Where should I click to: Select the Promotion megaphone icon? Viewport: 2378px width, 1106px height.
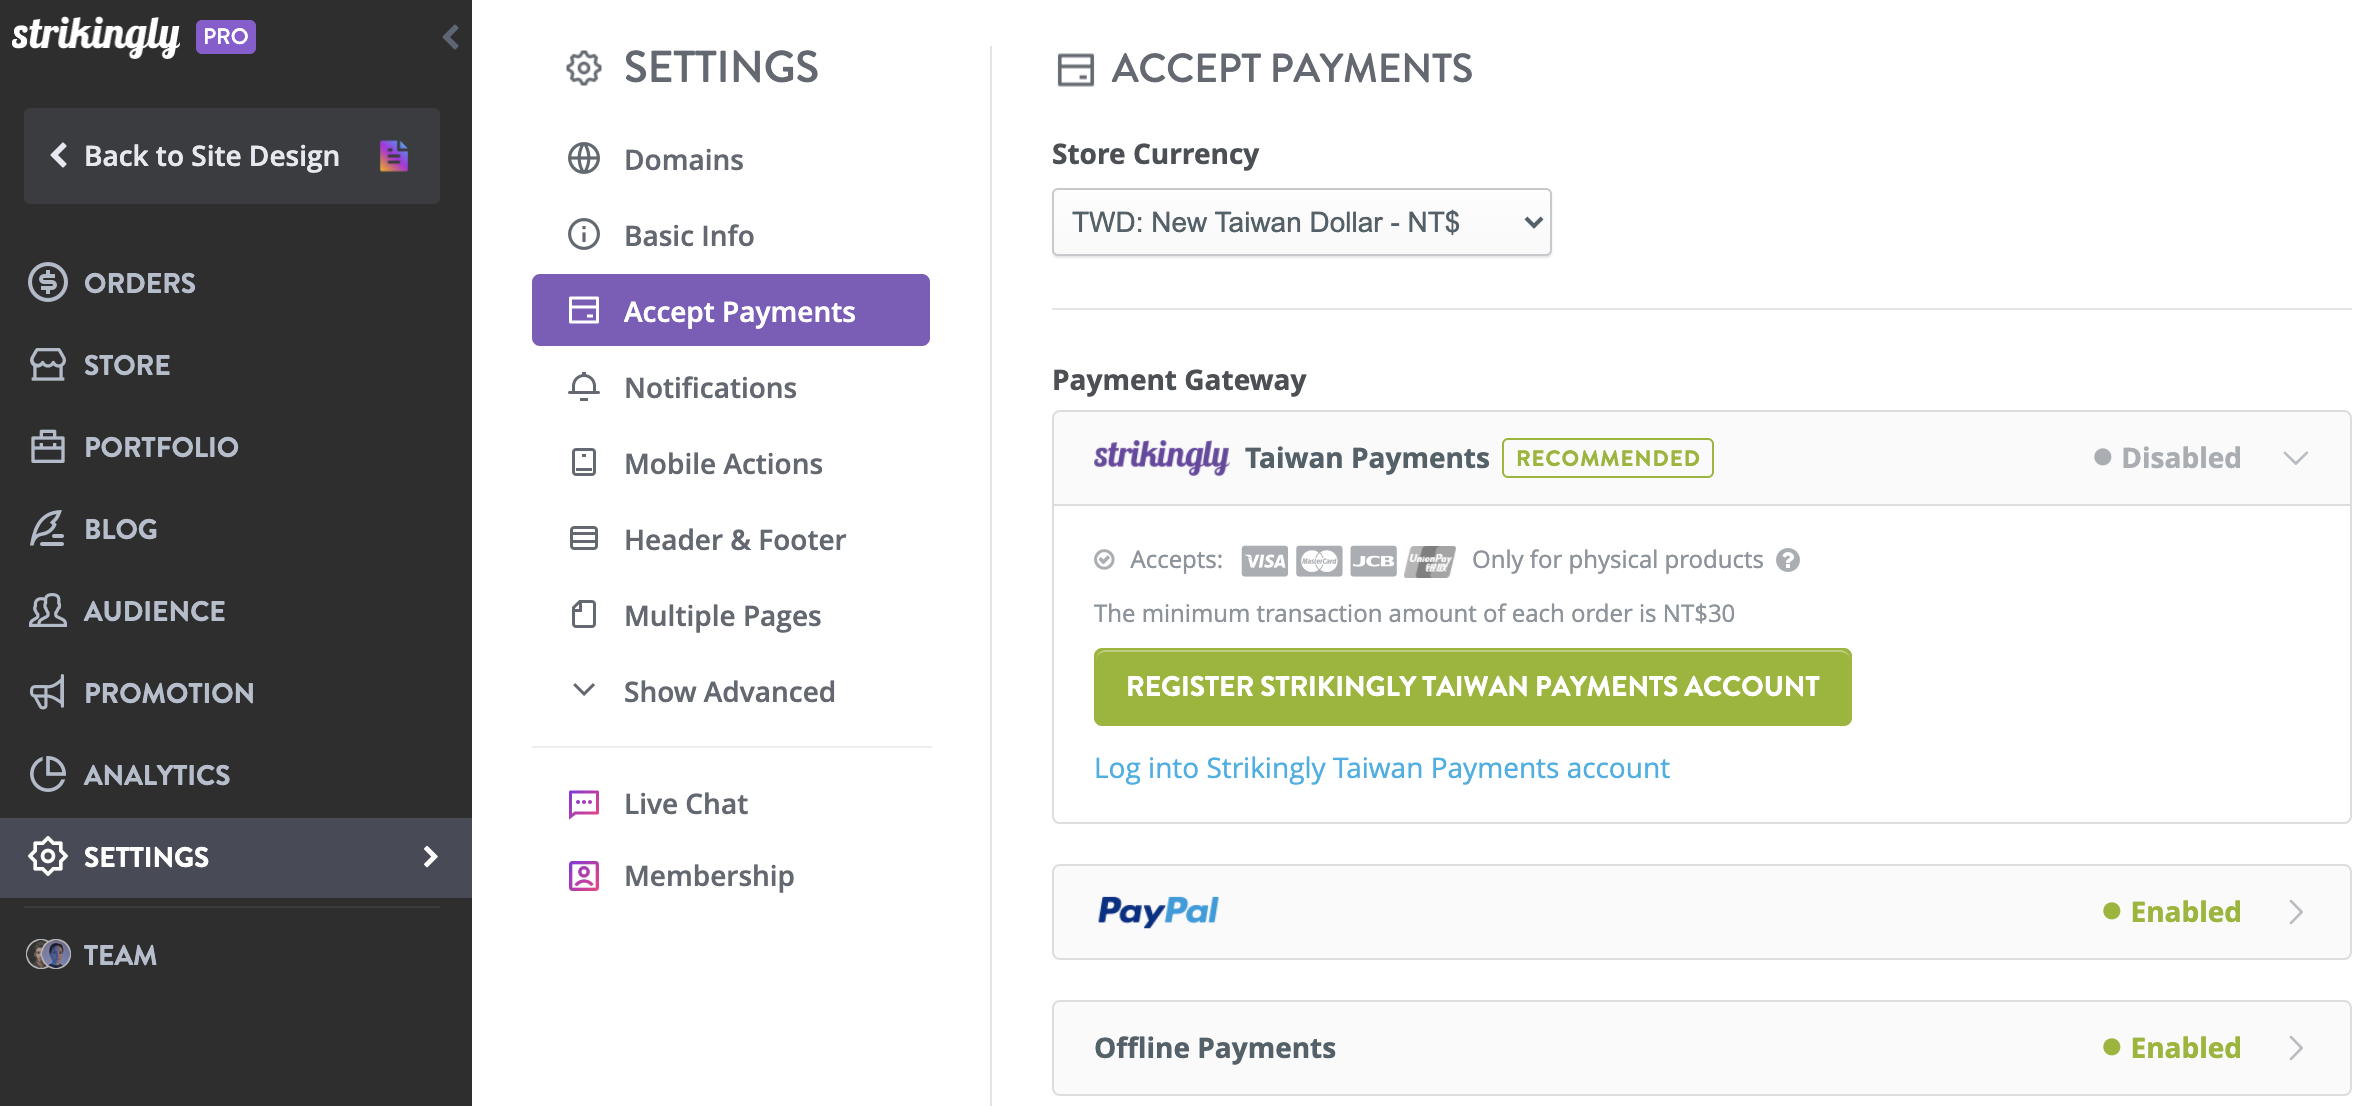tap(46, 692)
